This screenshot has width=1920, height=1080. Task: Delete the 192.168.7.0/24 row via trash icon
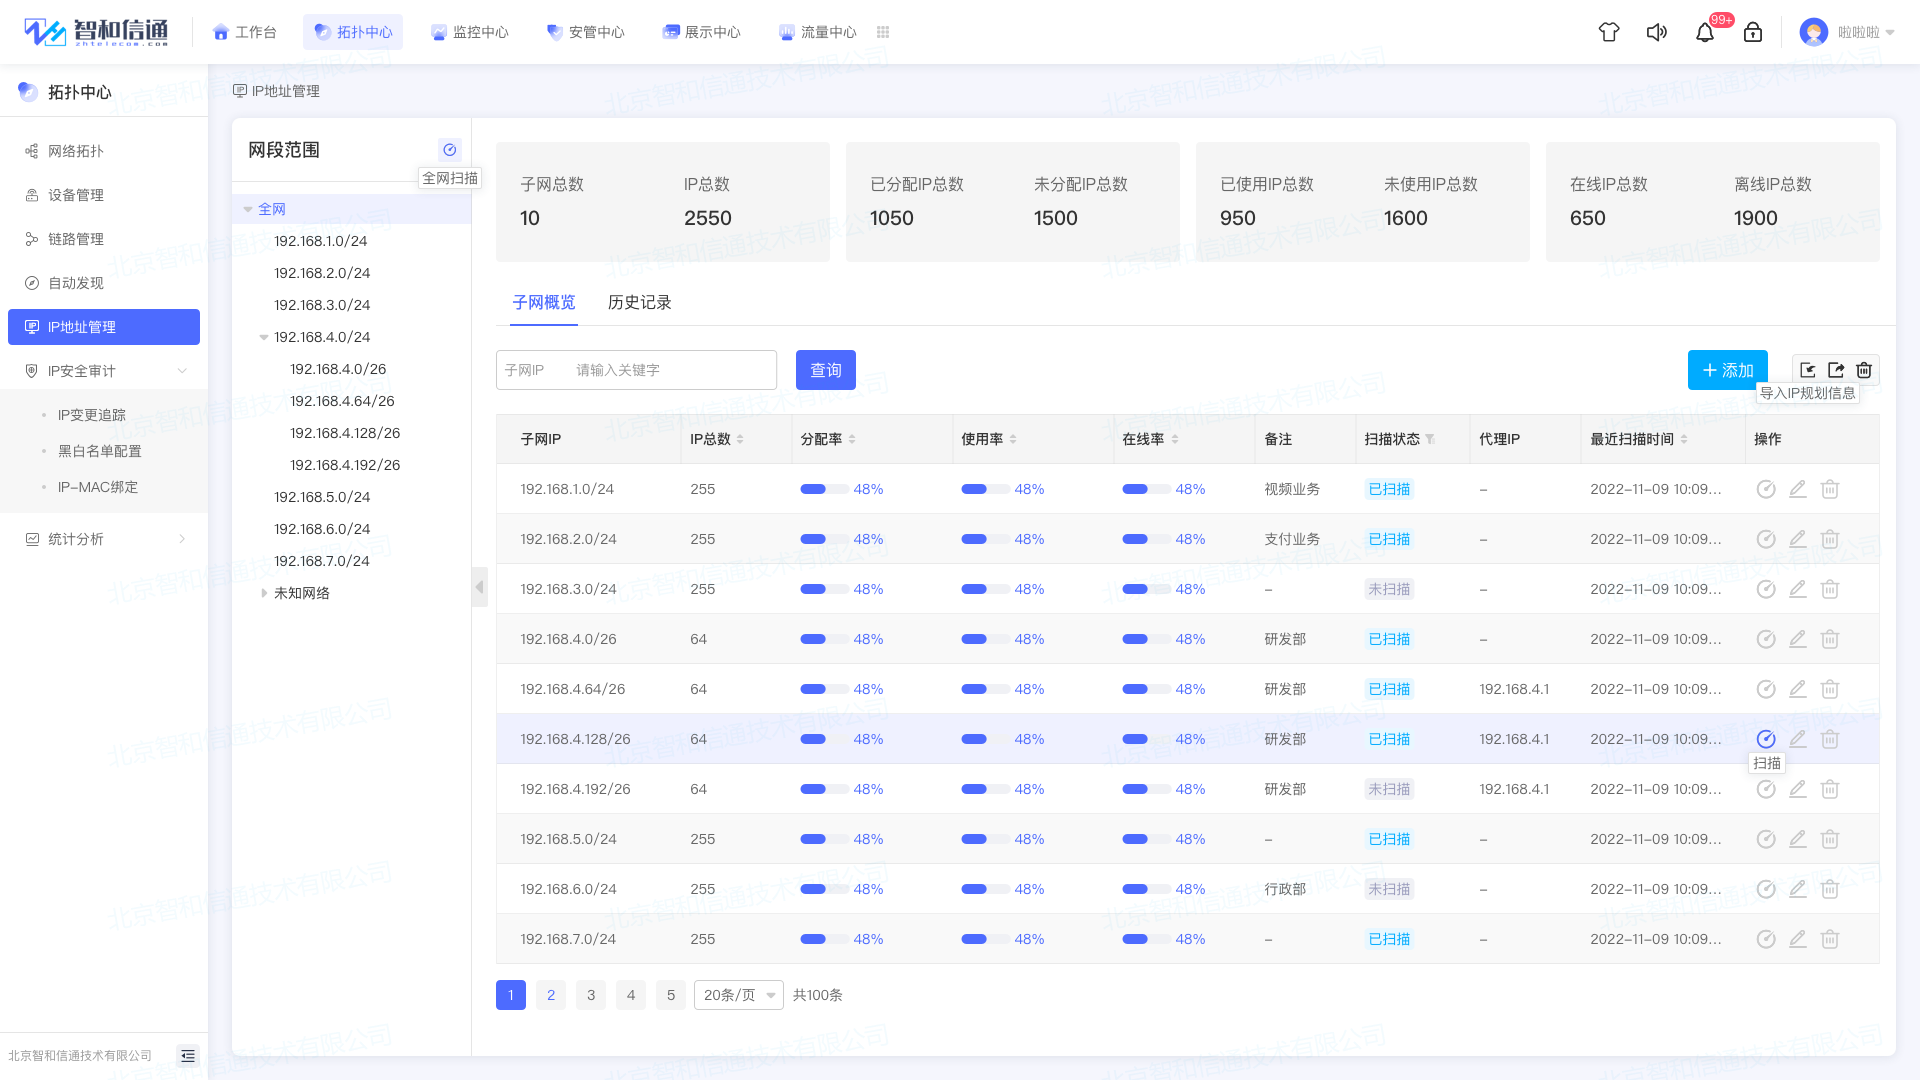click(x=1830, y=939)
